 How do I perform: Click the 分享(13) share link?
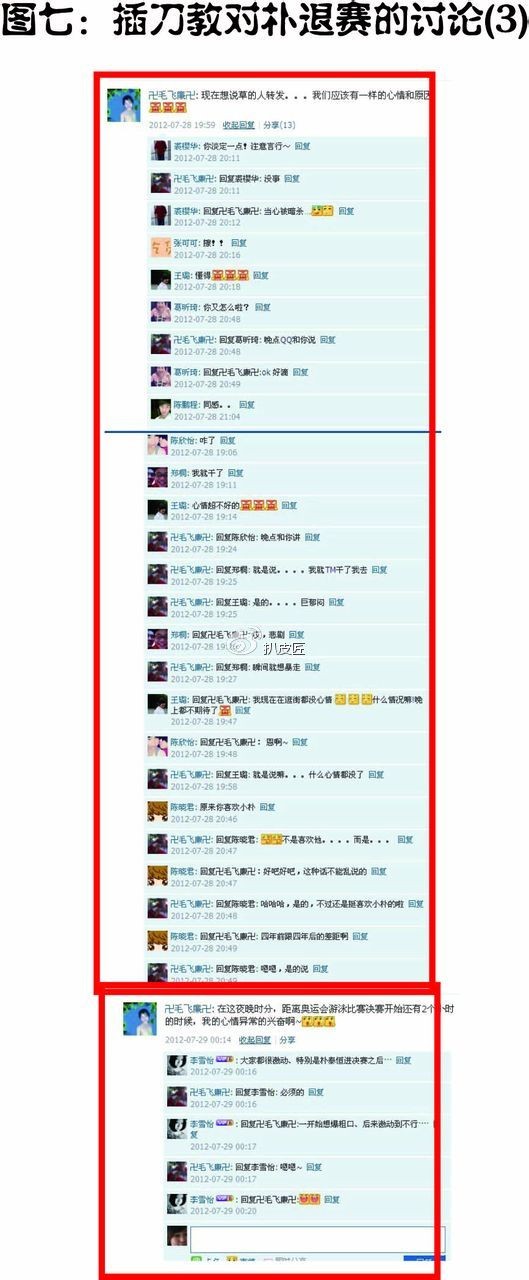tap(279, 125)
